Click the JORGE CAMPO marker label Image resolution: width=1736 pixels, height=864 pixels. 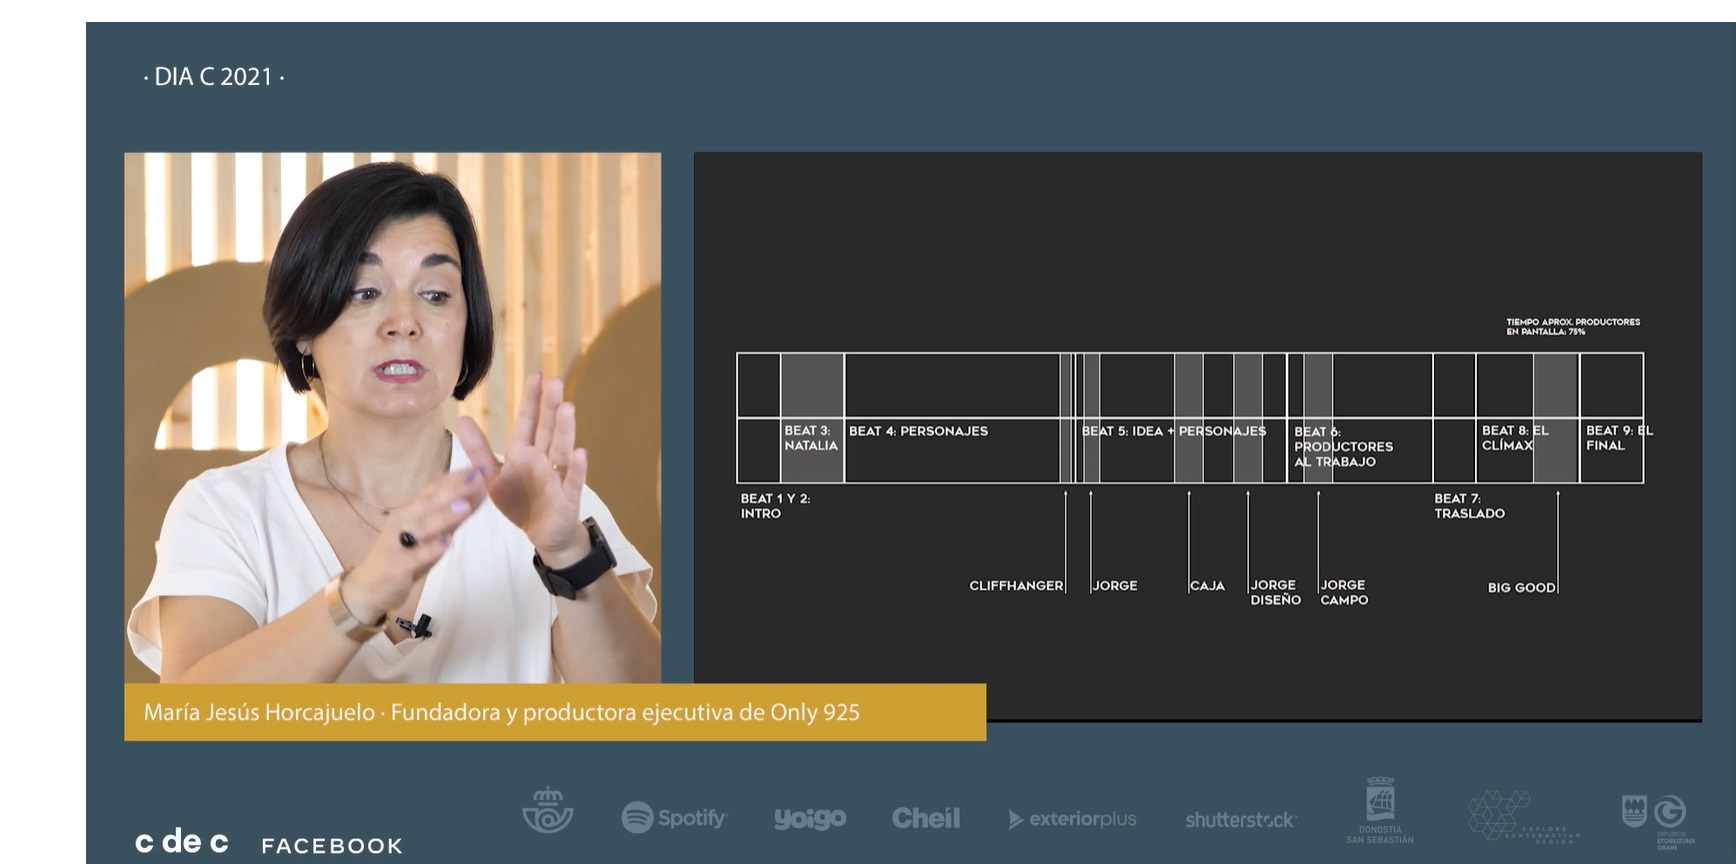[x=1344, y=592]
